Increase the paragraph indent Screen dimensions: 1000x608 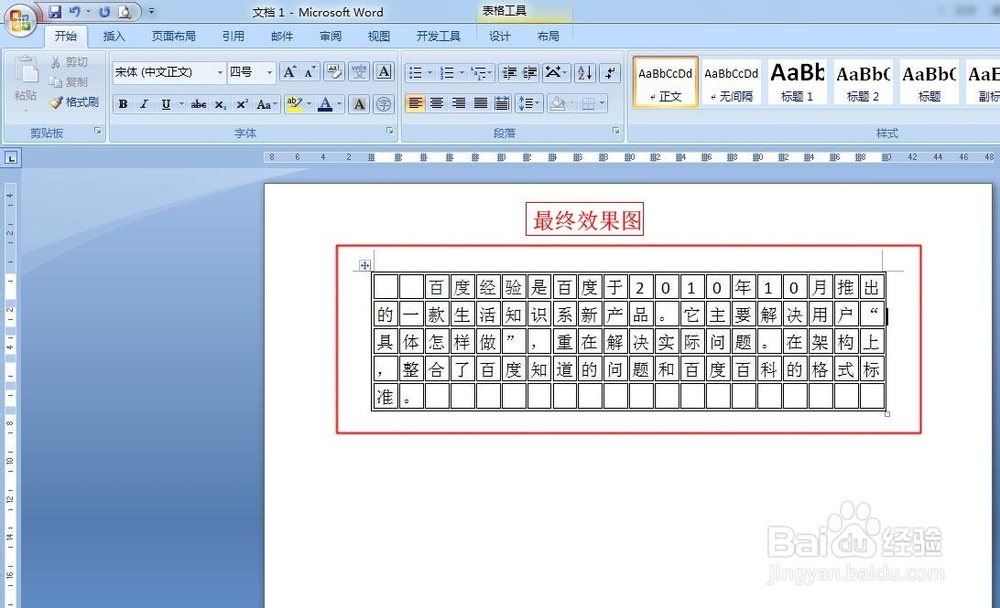(x=530, y=73)
